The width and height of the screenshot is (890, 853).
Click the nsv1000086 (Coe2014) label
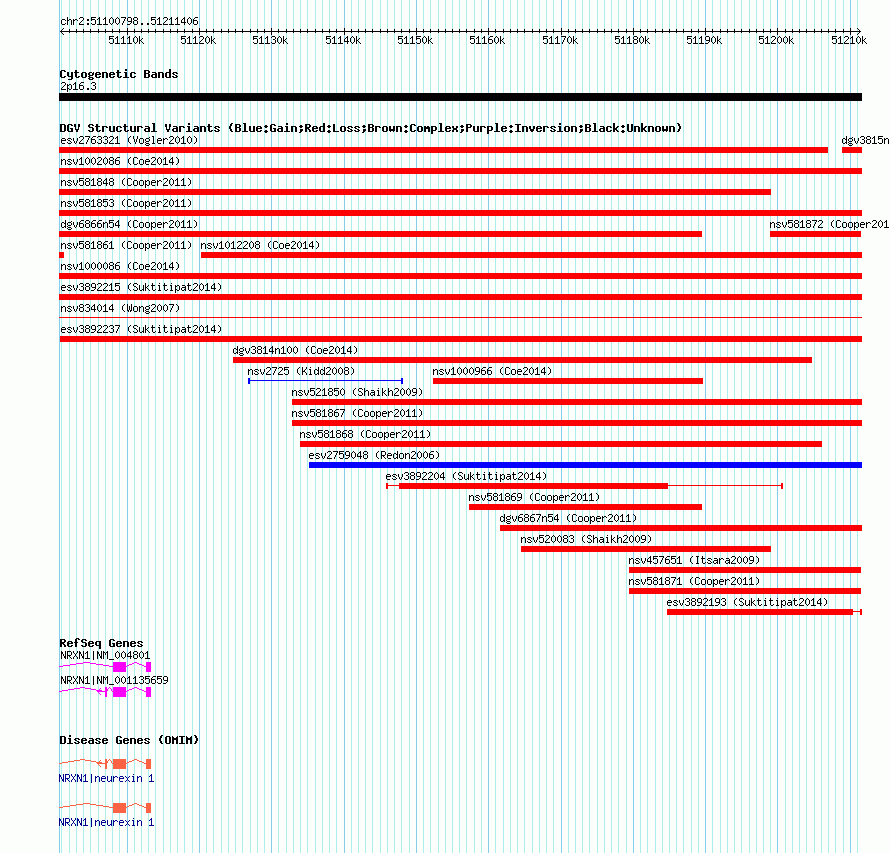coord(120,266)
